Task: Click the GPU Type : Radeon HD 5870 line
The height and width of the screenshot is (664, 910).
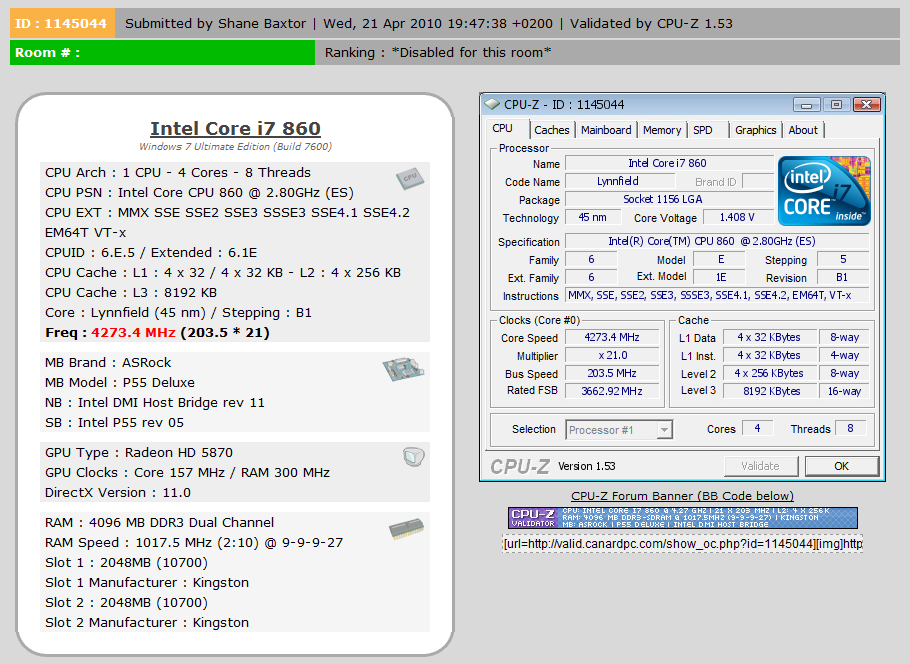Action: pyautogui.click(x=139, y=452)
